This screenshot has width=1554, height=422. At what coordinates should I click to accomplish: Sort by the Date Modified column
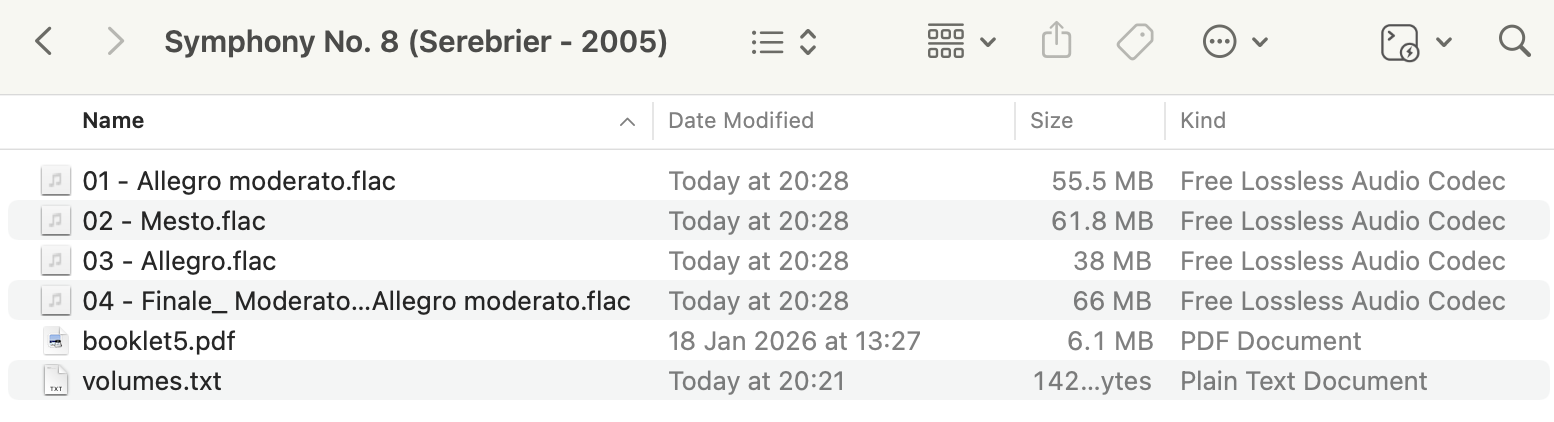[x=740, y=121]
